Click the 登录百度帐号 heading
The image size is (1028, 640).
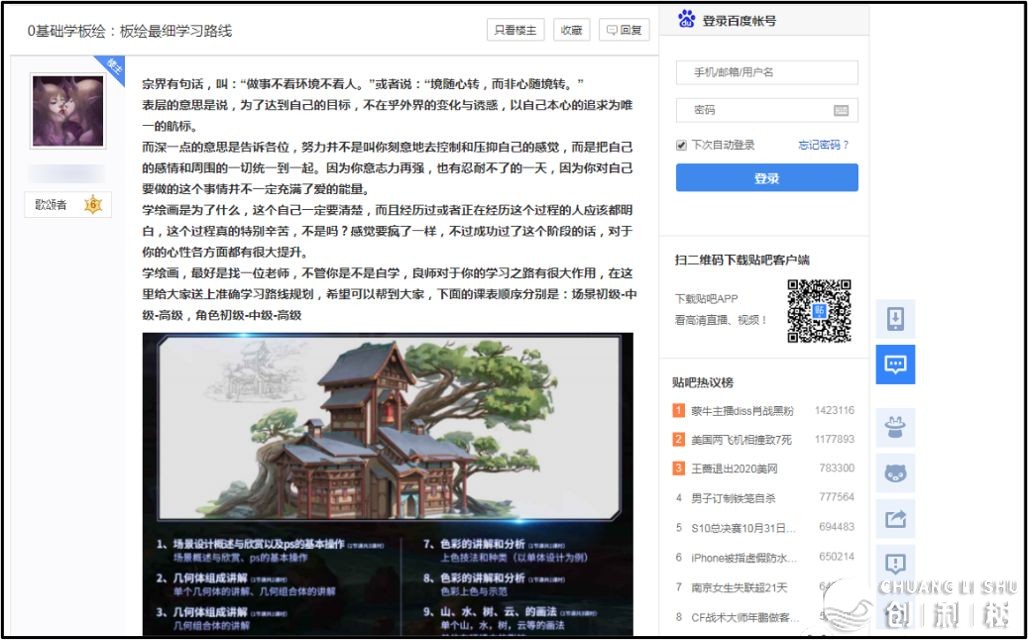[x=739, y=20]
